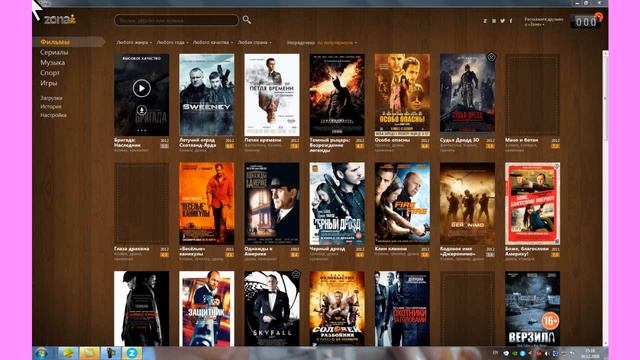The image size is (640, 360).
Task: Open the Весёлые каникулы poster
Action: [207, 203]
